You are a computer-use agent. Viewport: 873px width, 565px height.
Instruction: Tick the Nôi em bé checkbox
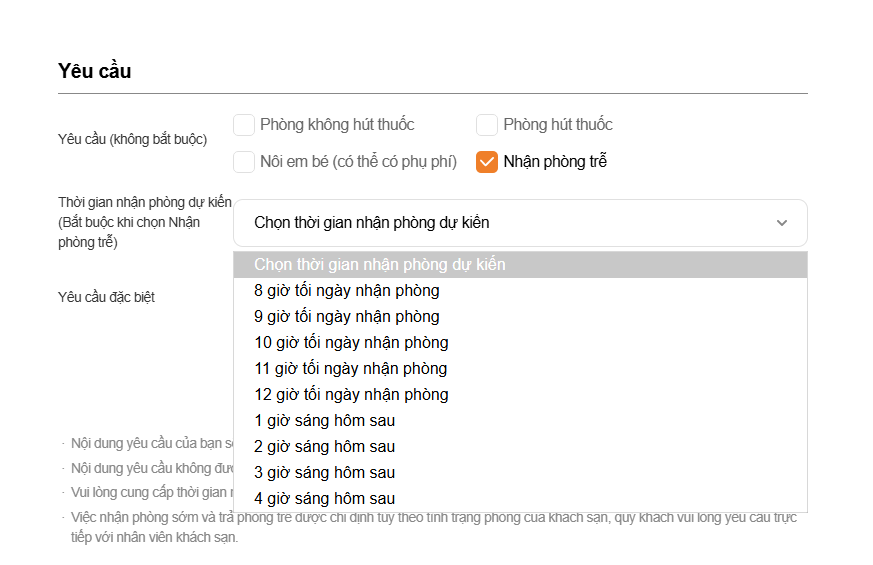point(244,162)
